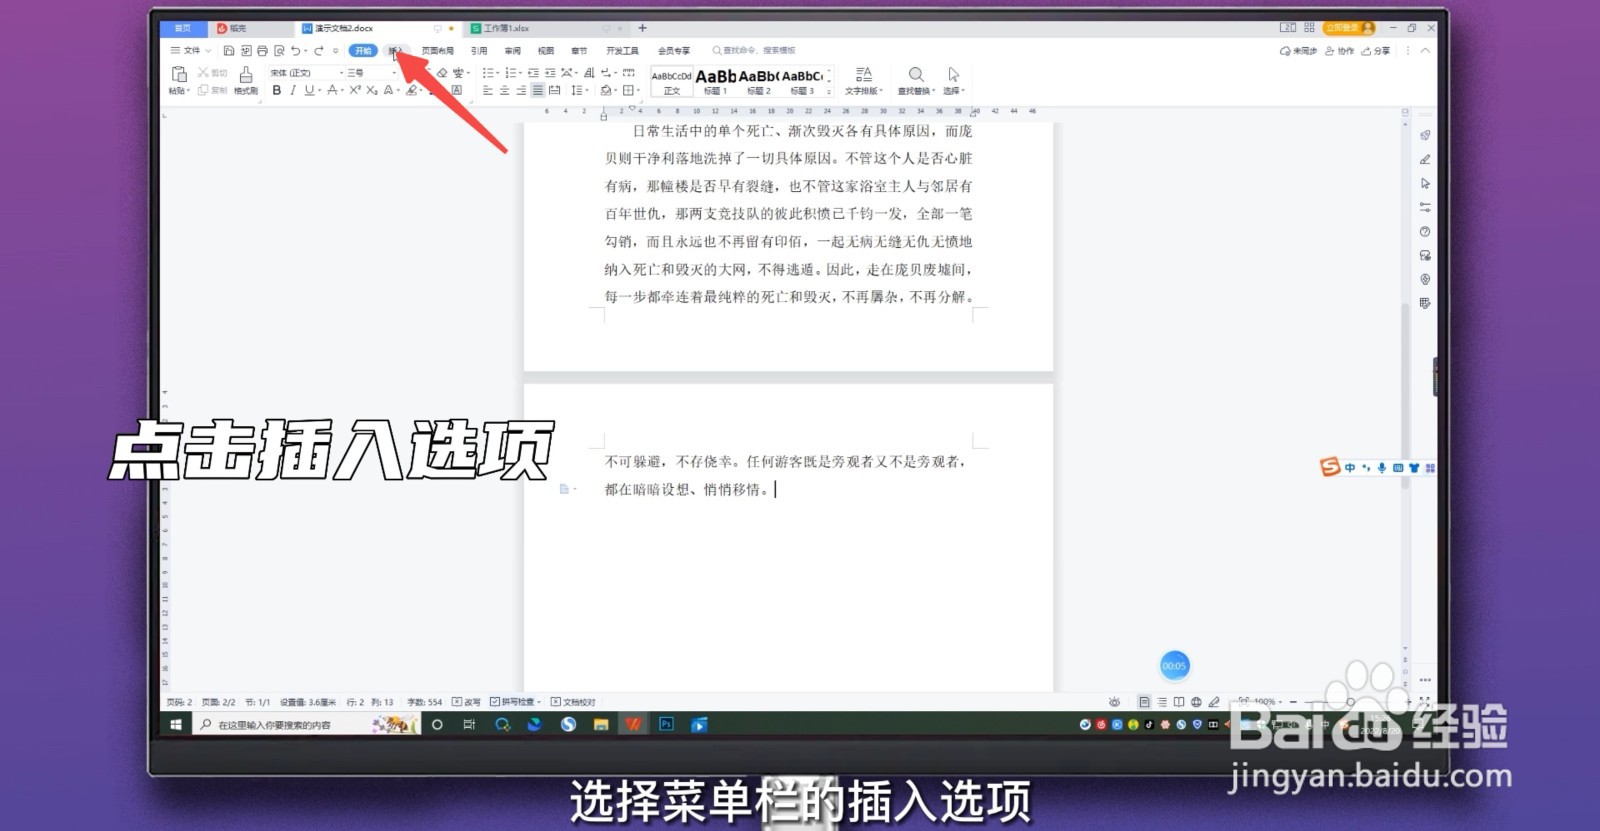Open the paste options dropdown arrow
Screen dimensions: 1600x831
pyautogui.click(x=188, y=91)
